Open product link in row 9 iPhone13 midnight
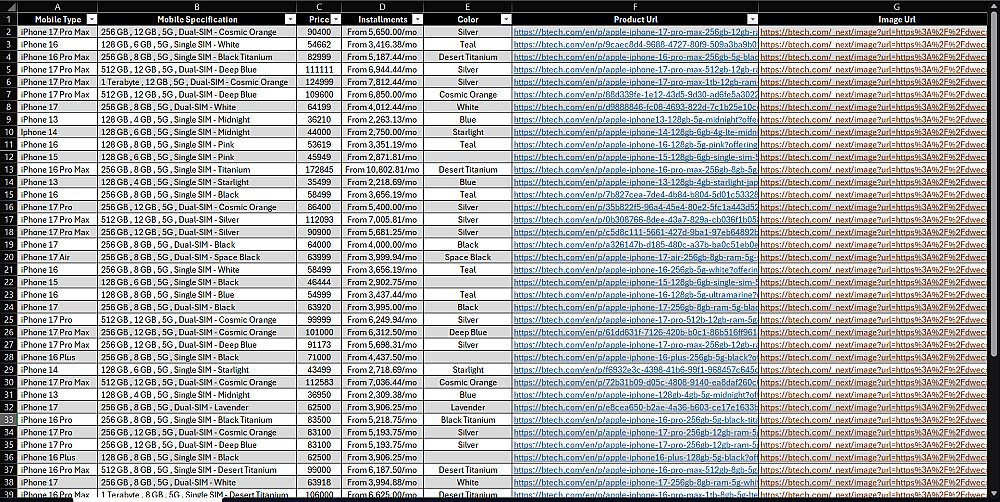Viewport: 1000px width, 502px height. coord(635,119)
